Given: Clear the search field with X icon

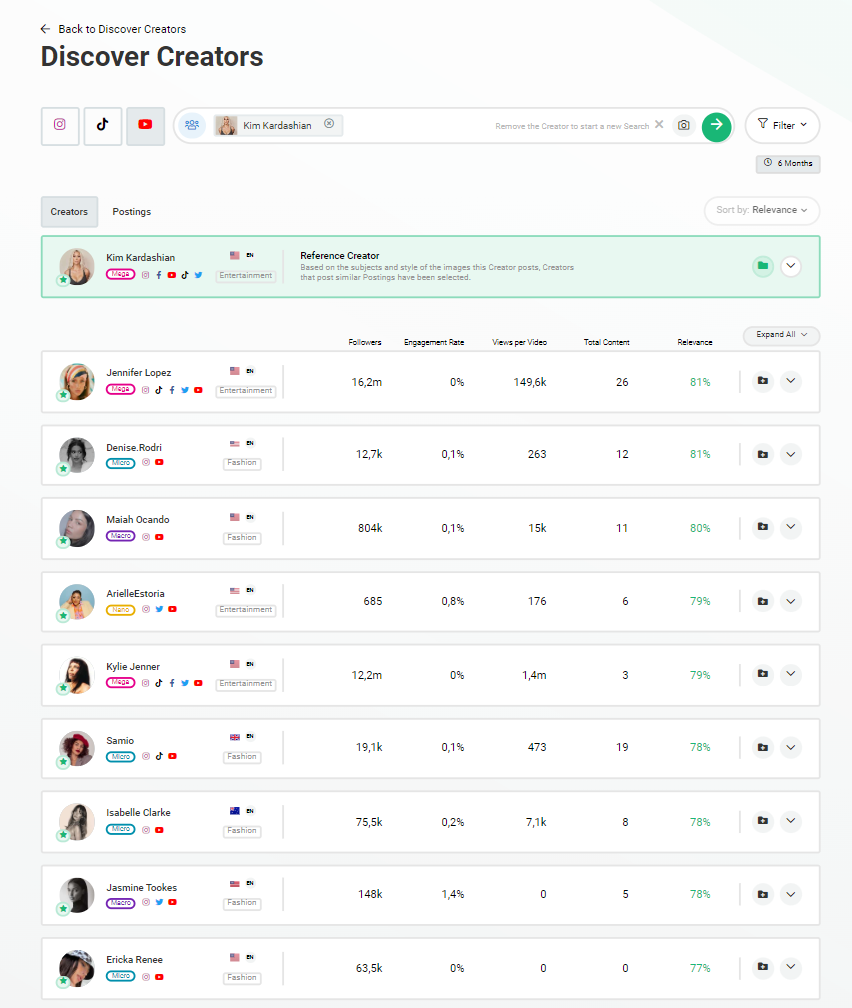Looking at the screenshot, I should [x=659, y=125].
